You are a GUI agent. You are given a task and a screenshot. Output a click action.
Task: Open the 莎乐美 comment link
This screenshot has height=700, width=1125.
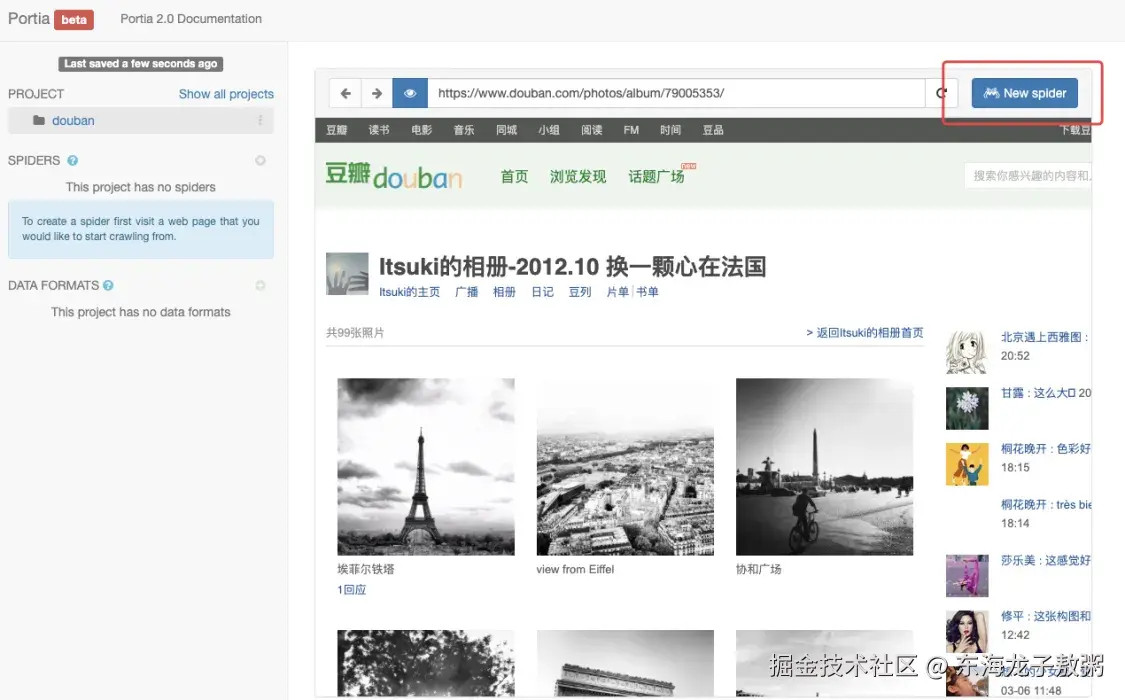[x=1045, y=561]
